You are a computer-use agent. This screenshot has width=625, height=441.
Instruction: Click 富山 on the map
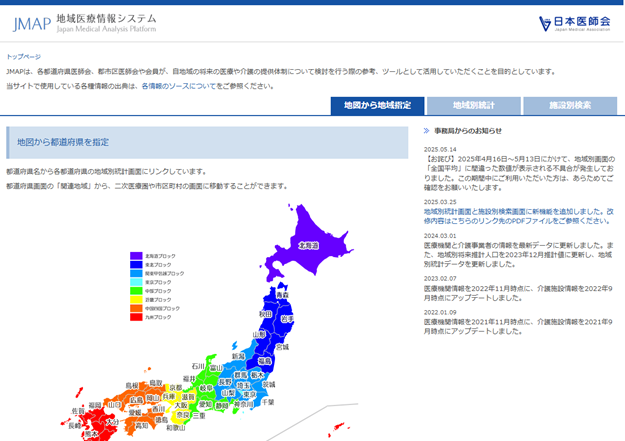[x=216, y=368]
